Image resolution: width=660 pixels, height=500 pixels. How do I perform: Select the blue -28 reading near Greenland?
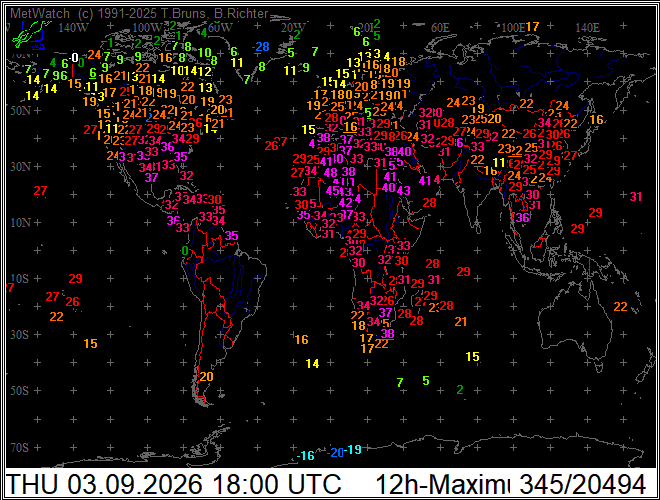point(261,47)
